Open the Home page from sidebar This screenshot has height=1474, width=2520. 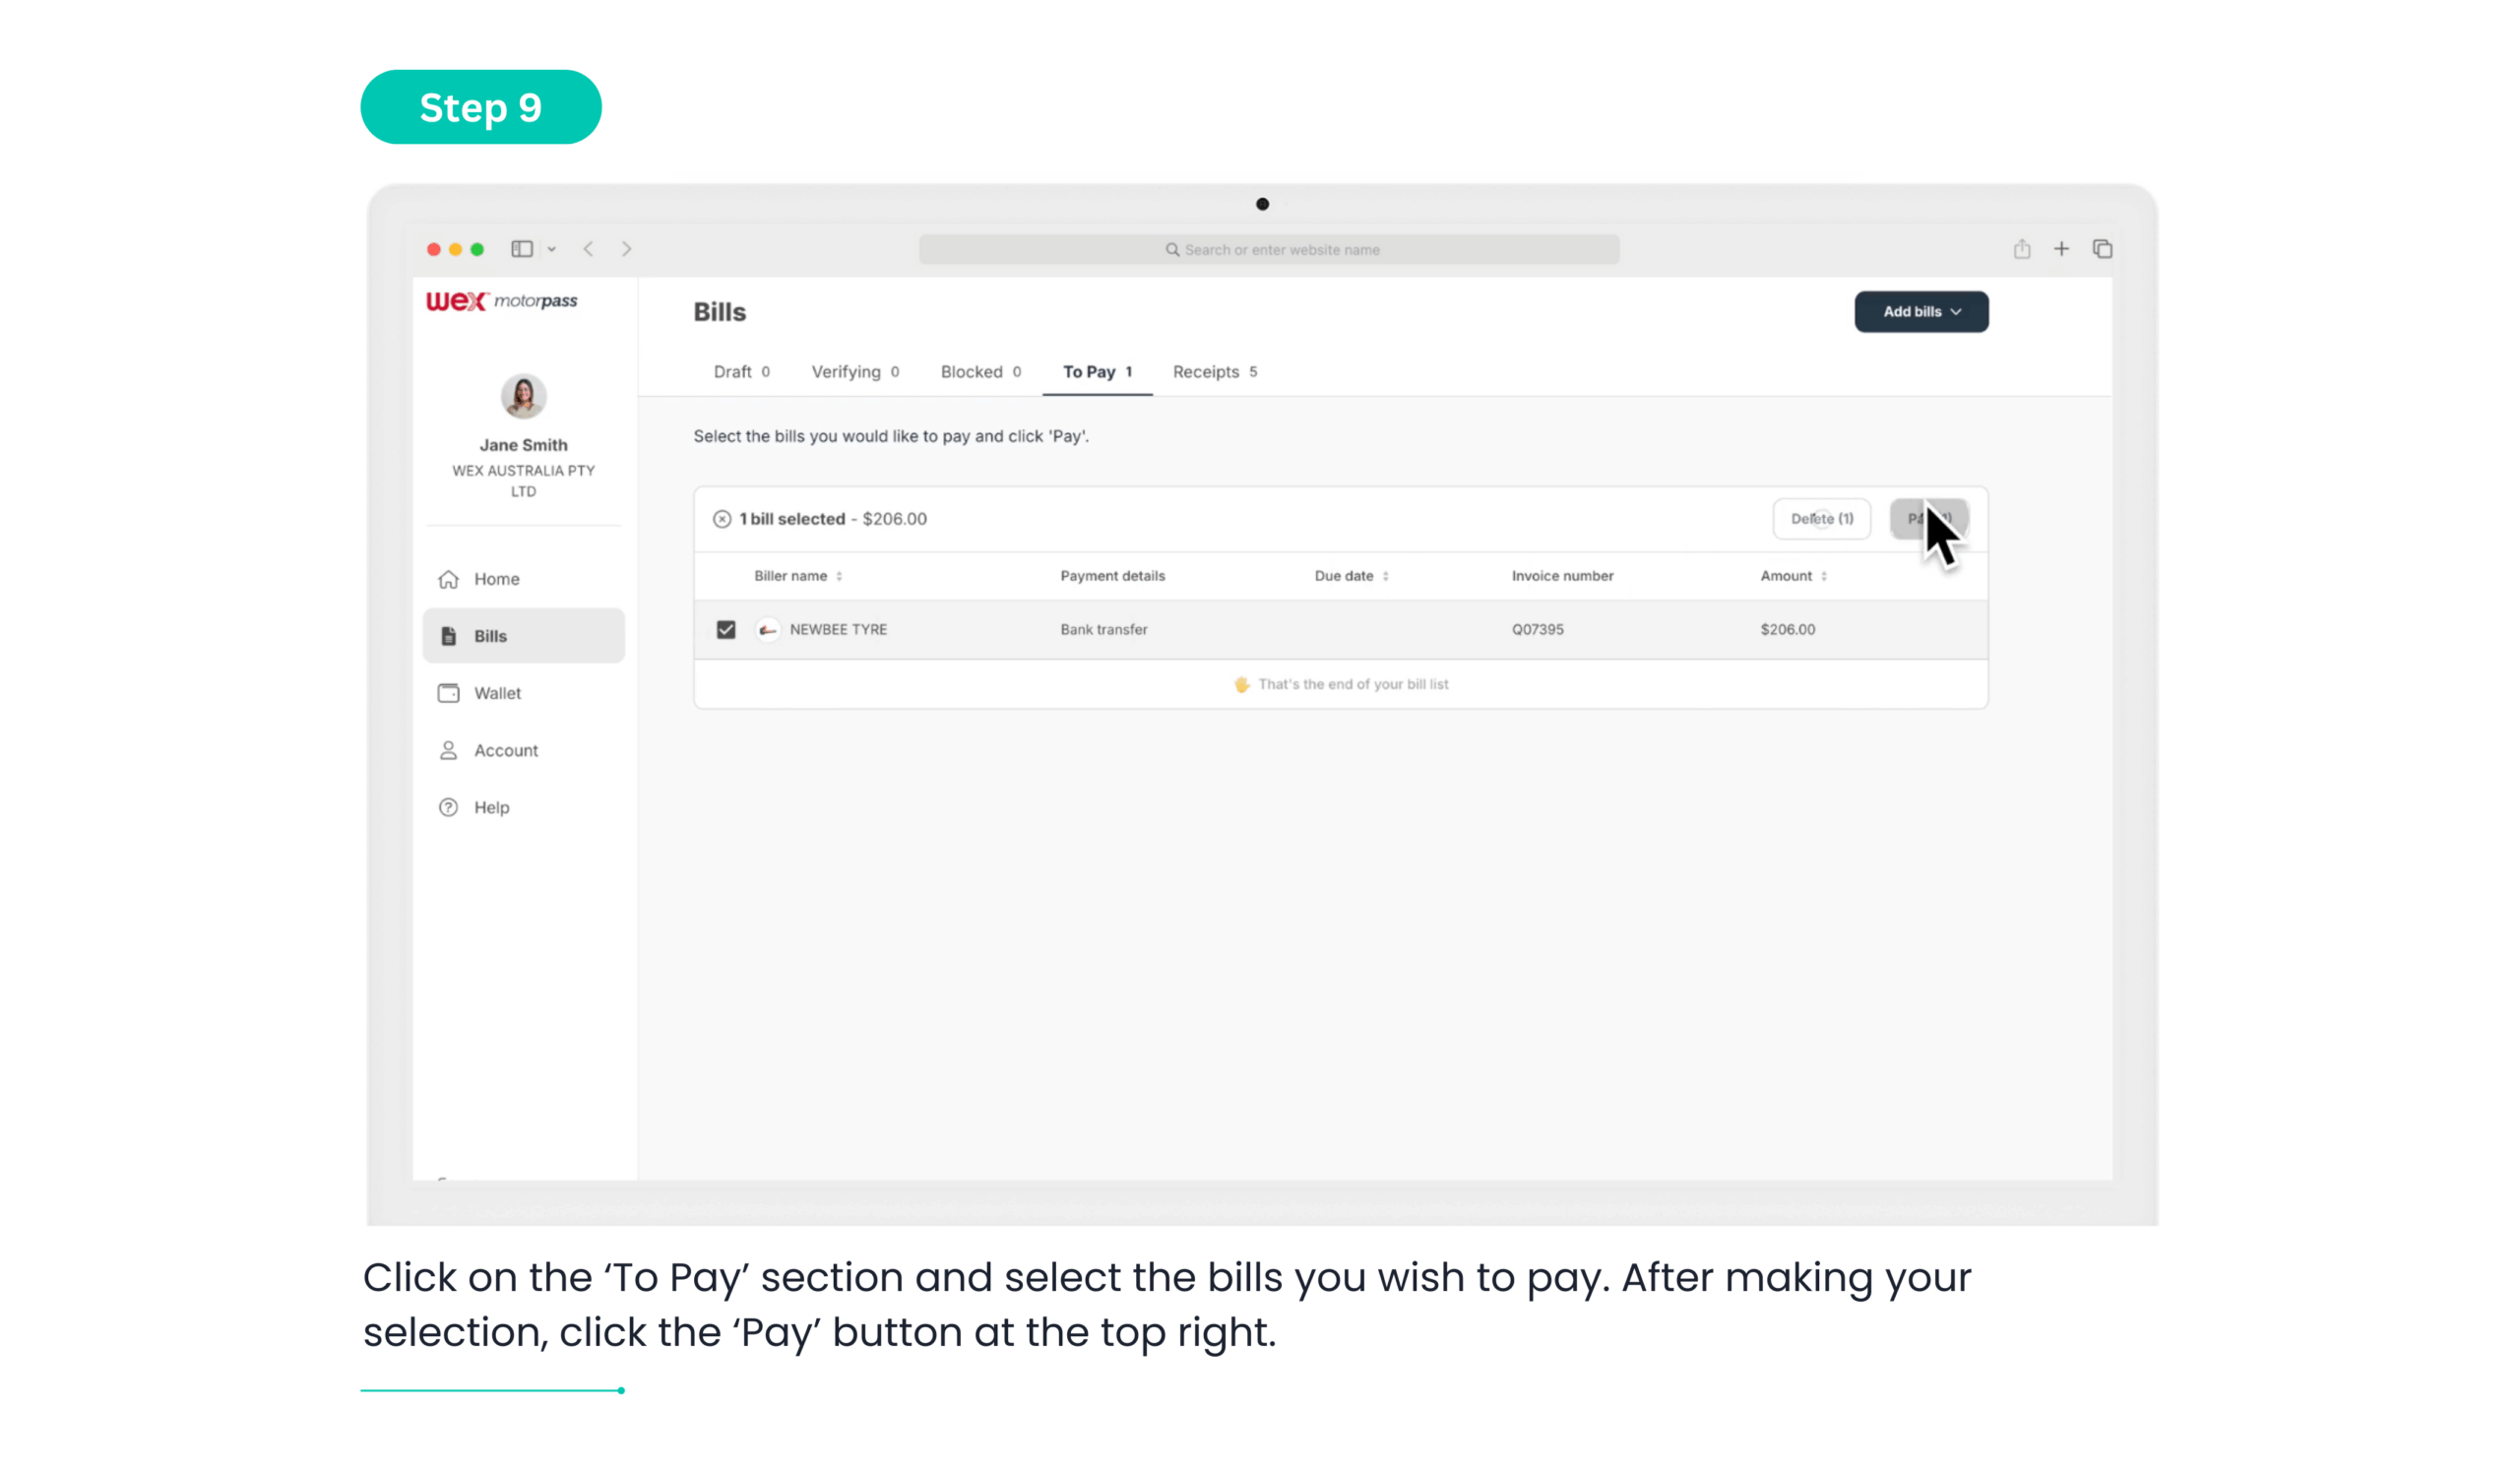(495, 579)
